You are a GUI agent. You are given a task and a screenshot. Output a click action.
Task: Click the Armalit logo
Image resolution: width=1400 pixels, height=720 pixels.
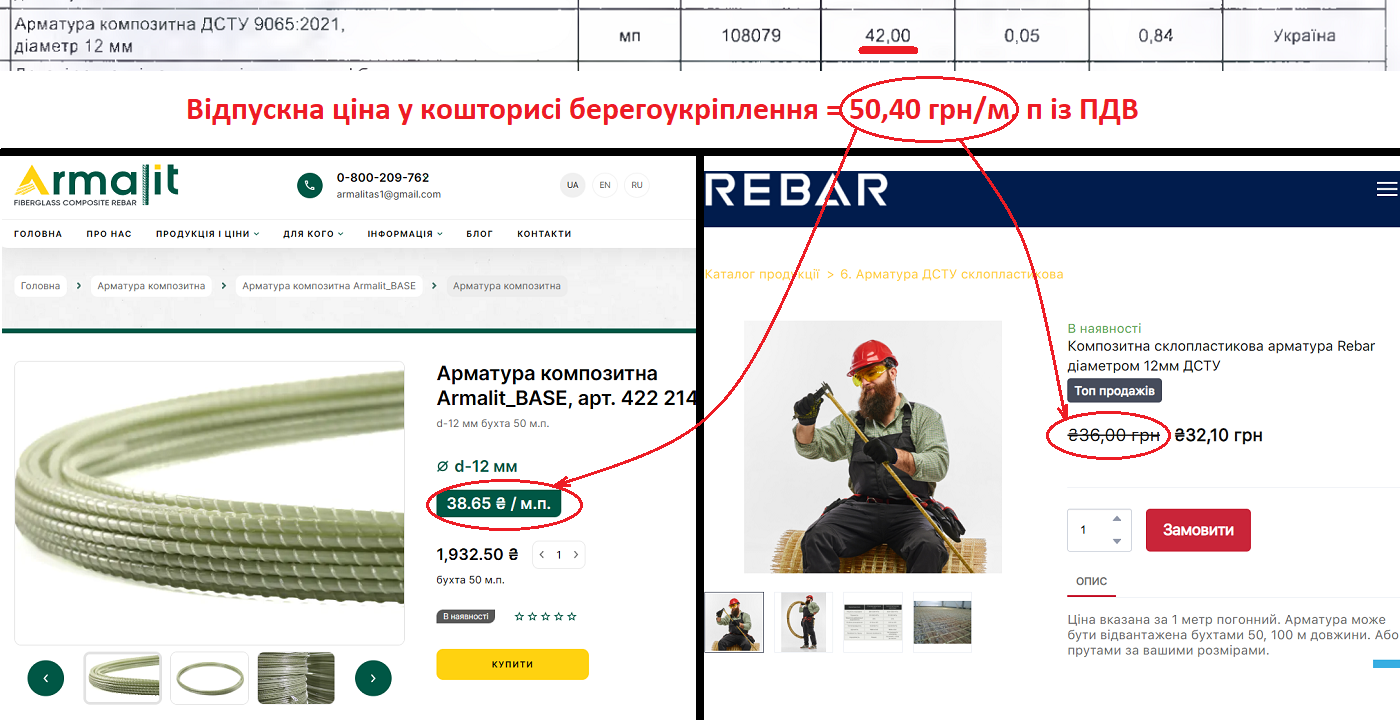point(96,185)
